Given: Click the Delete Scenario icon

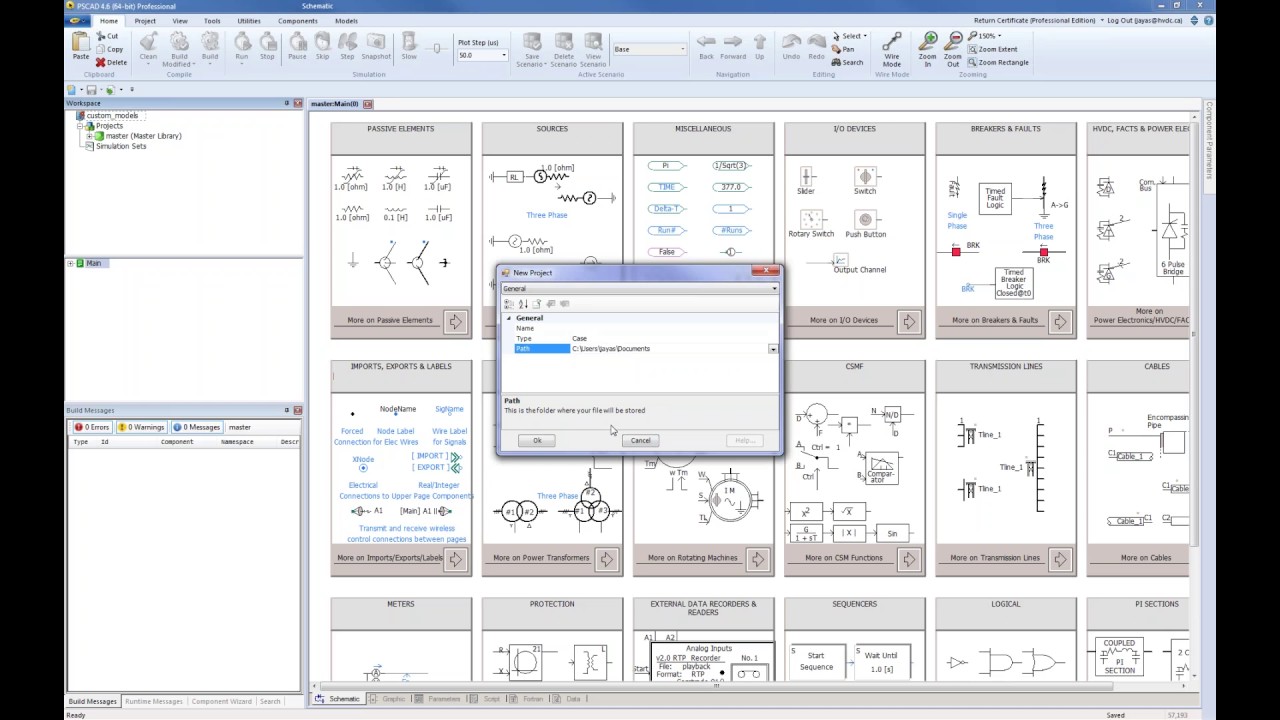Looking at the screenshot, I should click(564, 42).
